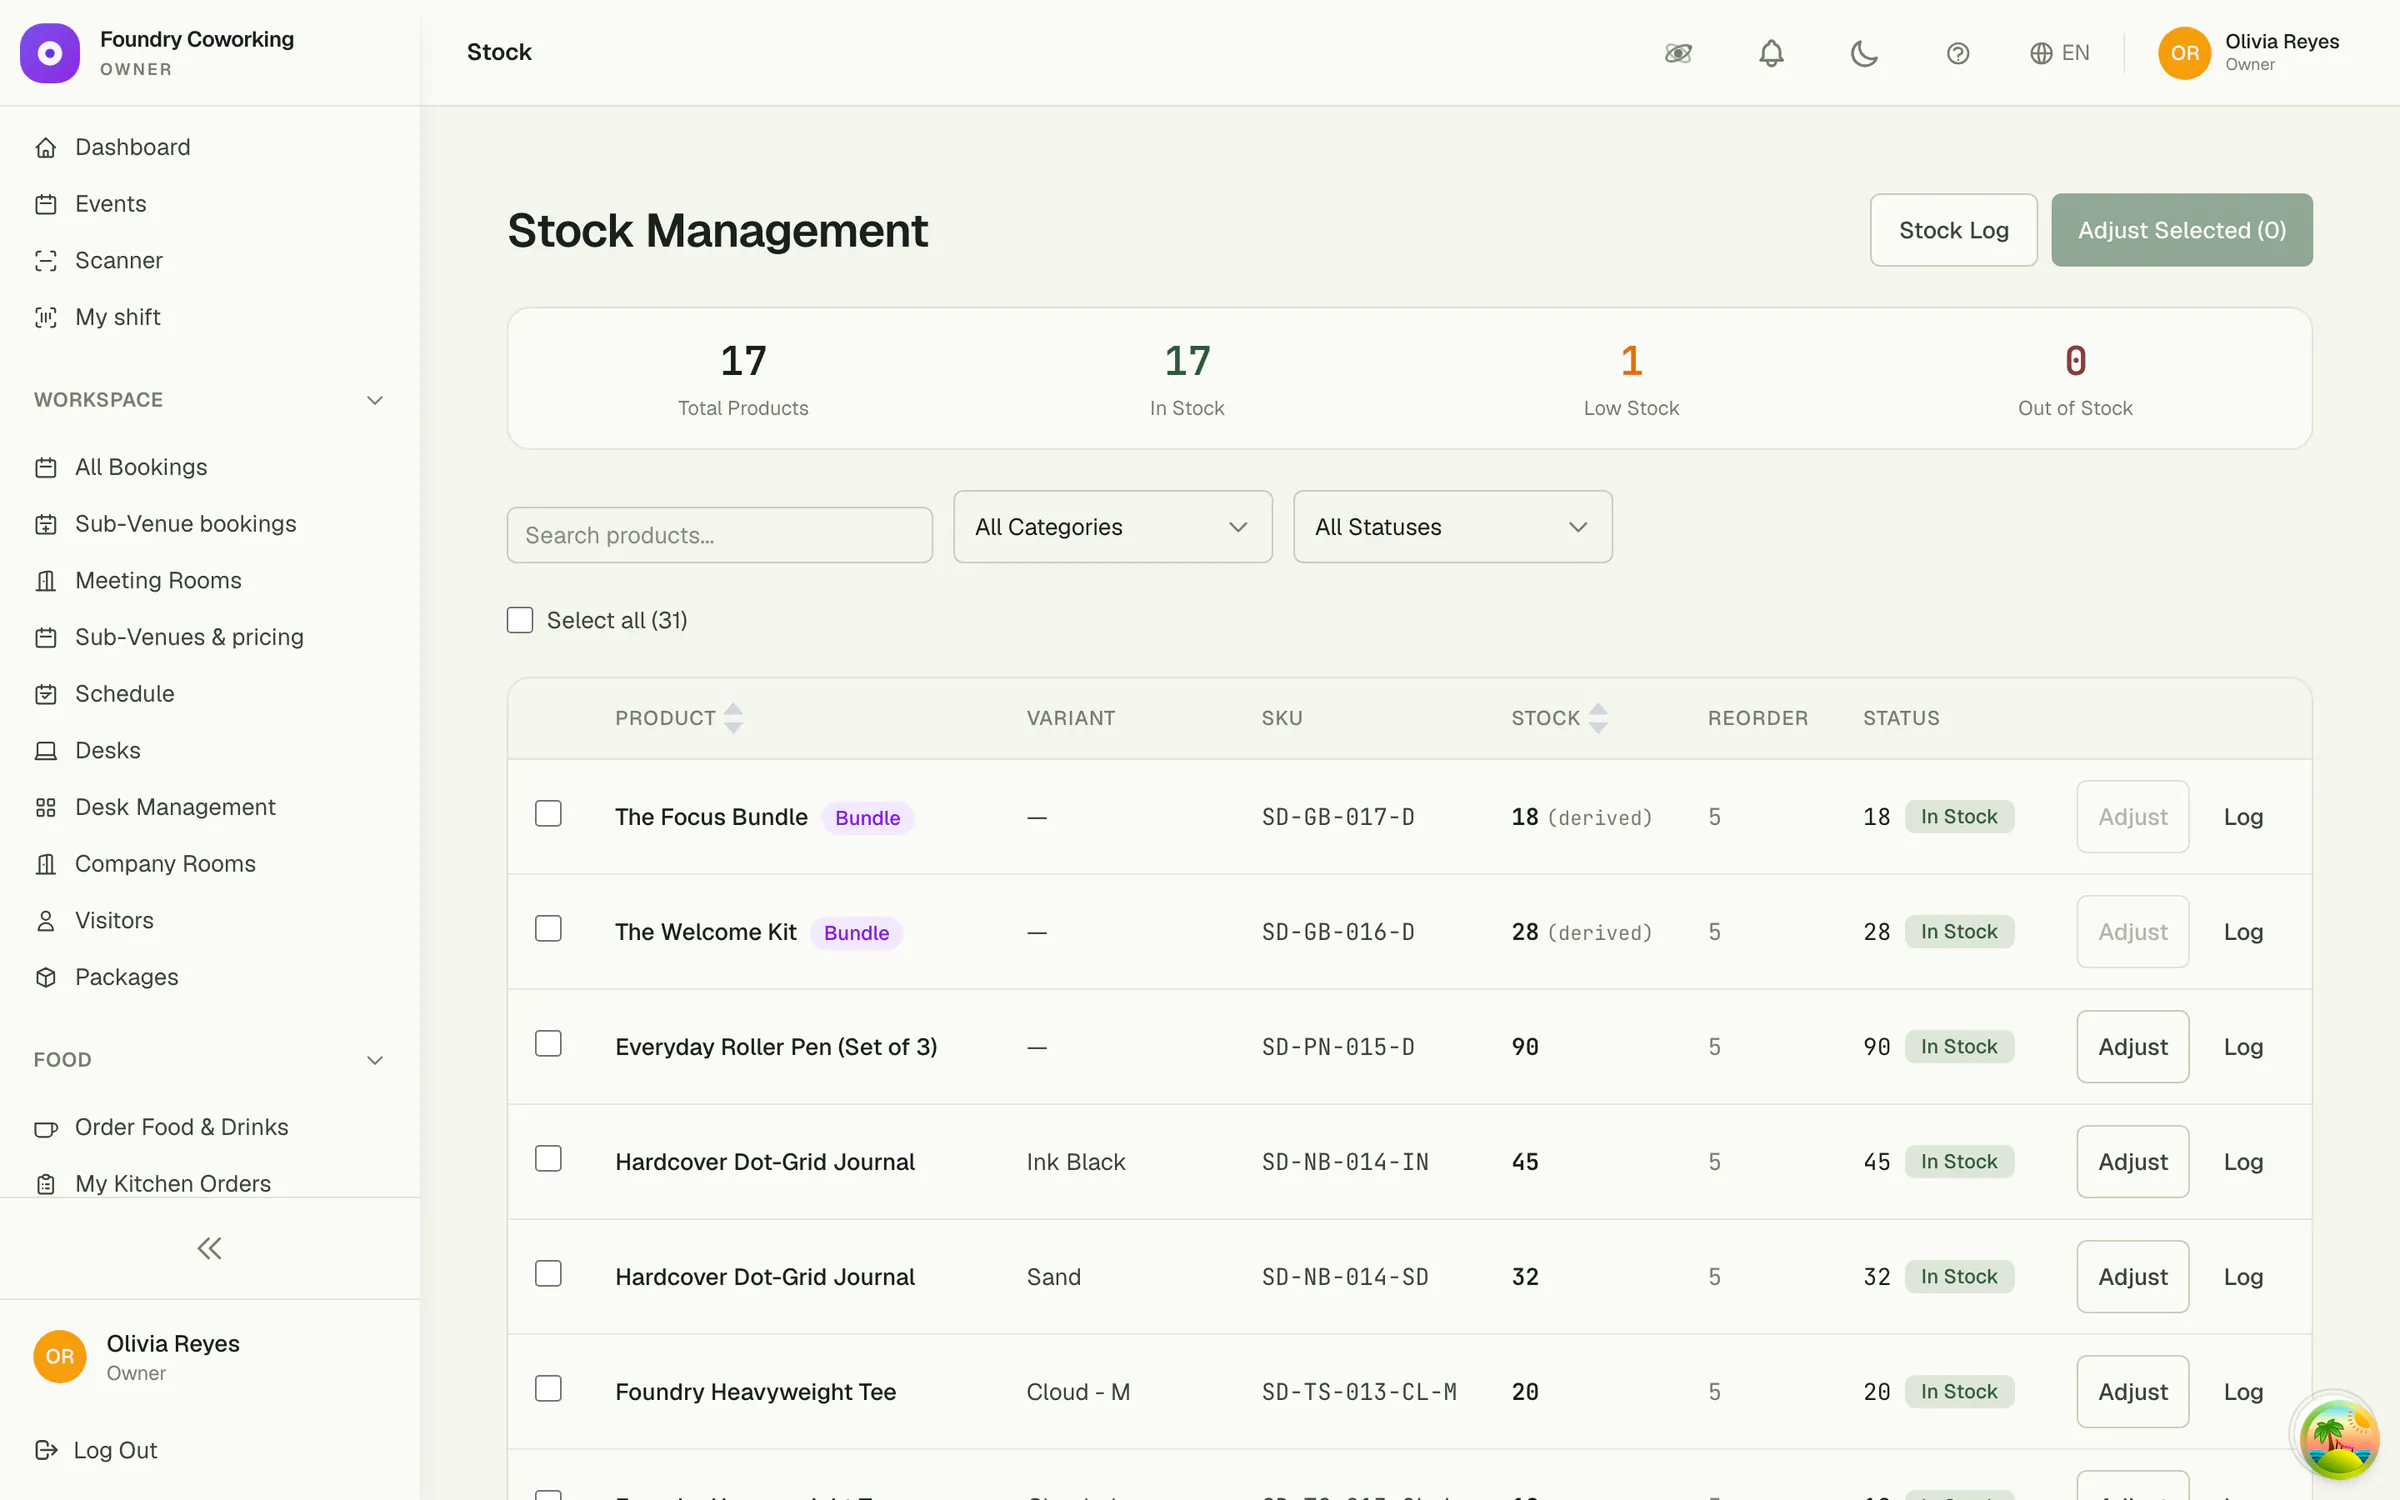2400x1500 pixels.
Task: Click the eye-like icon left of the bell
Action: point(1678,53)
